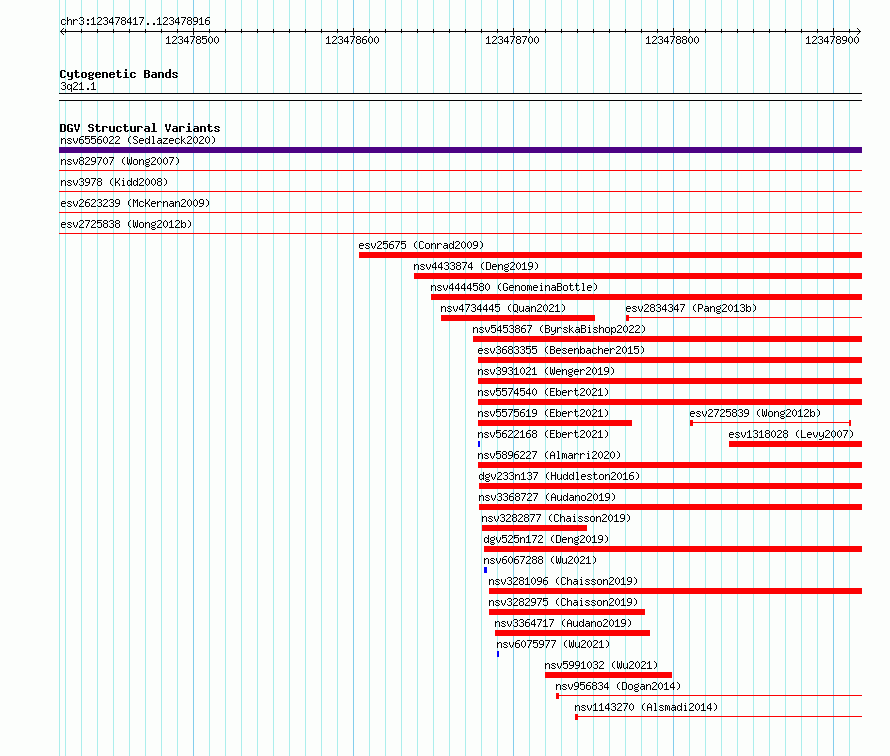The image size is (890, 756).
Task: Click the 123478900 ruler position
Action: 832,40
